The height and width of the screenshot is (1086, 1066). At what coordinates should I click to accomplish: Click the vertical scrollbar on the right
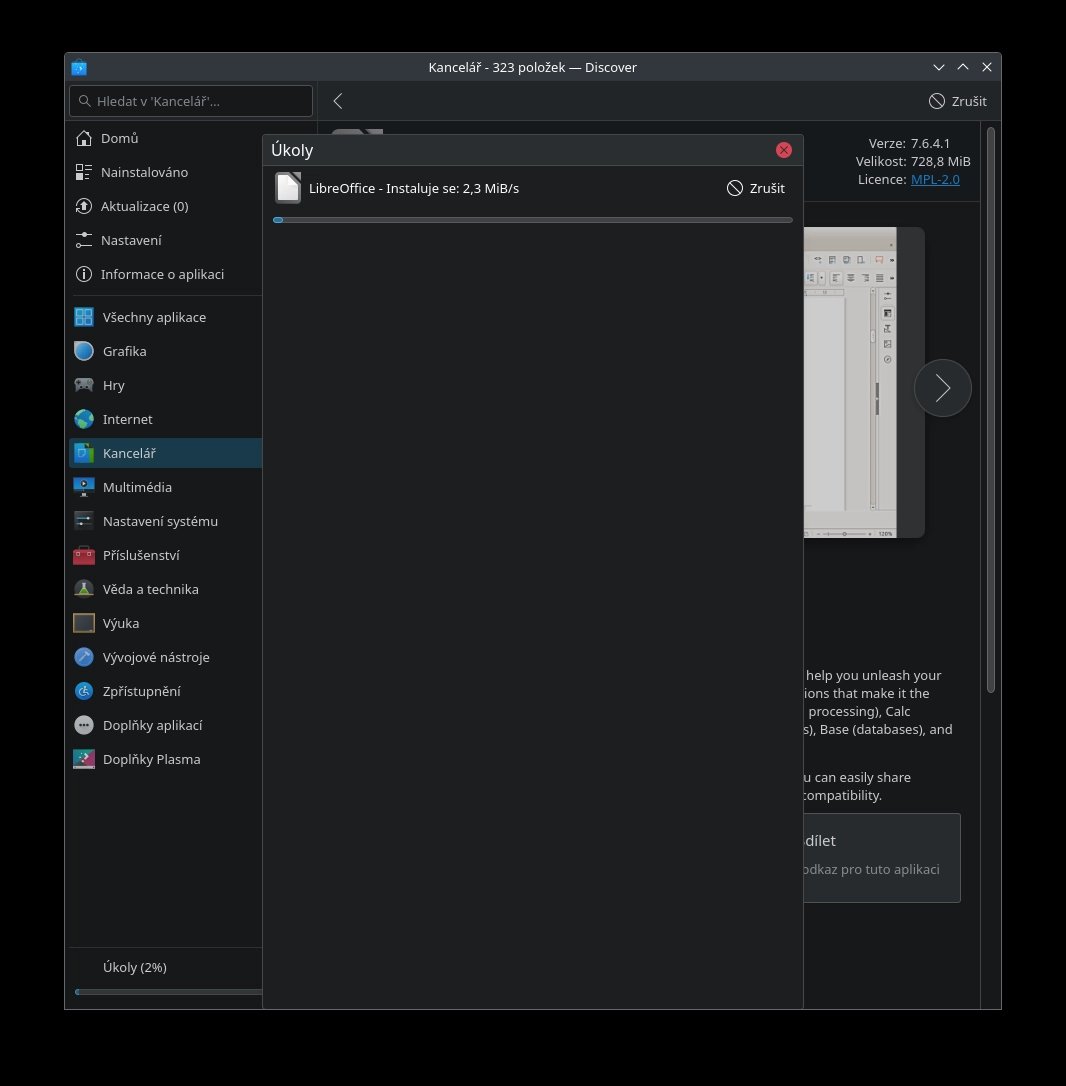click(991, 409)
